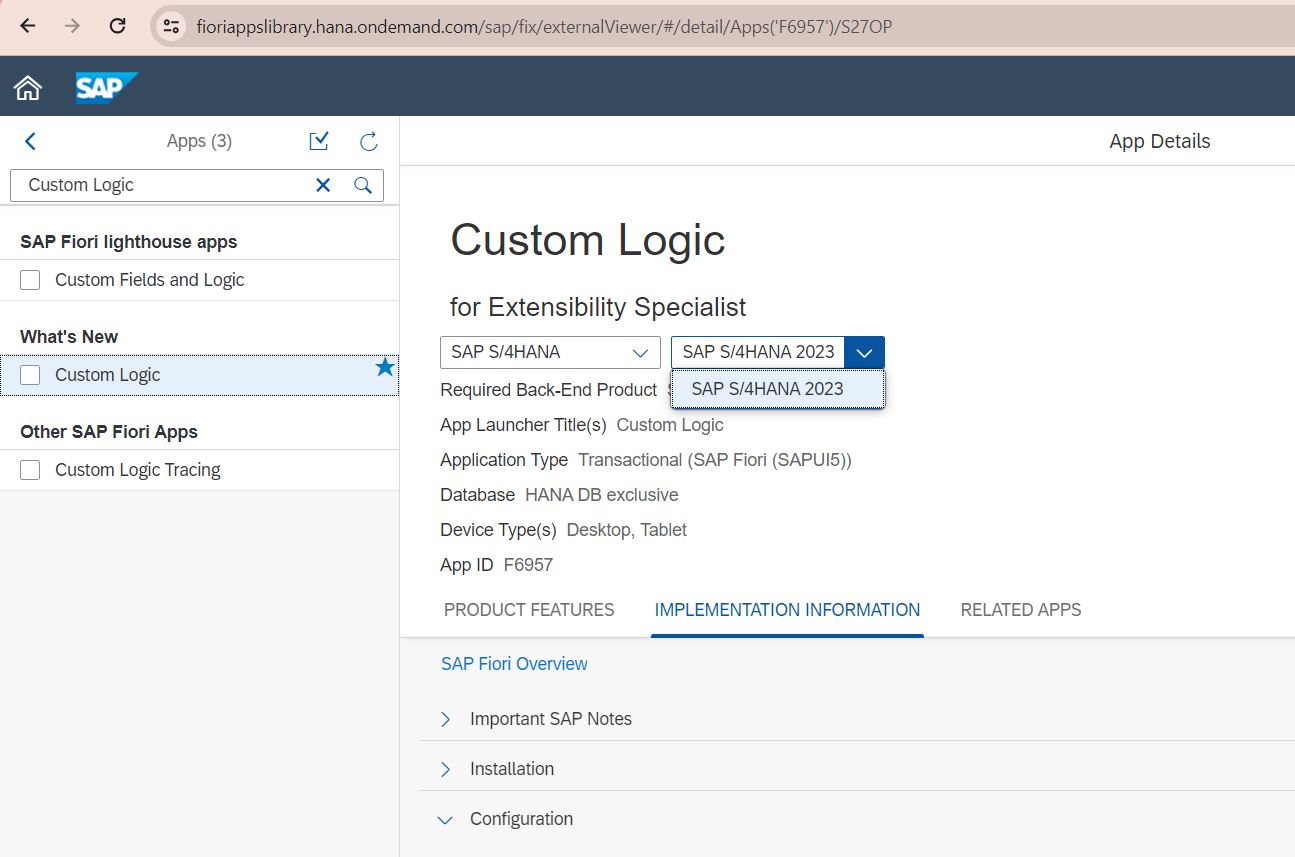
Task: Tick the Custom Logic checkbox
Action: coord(30,375)
